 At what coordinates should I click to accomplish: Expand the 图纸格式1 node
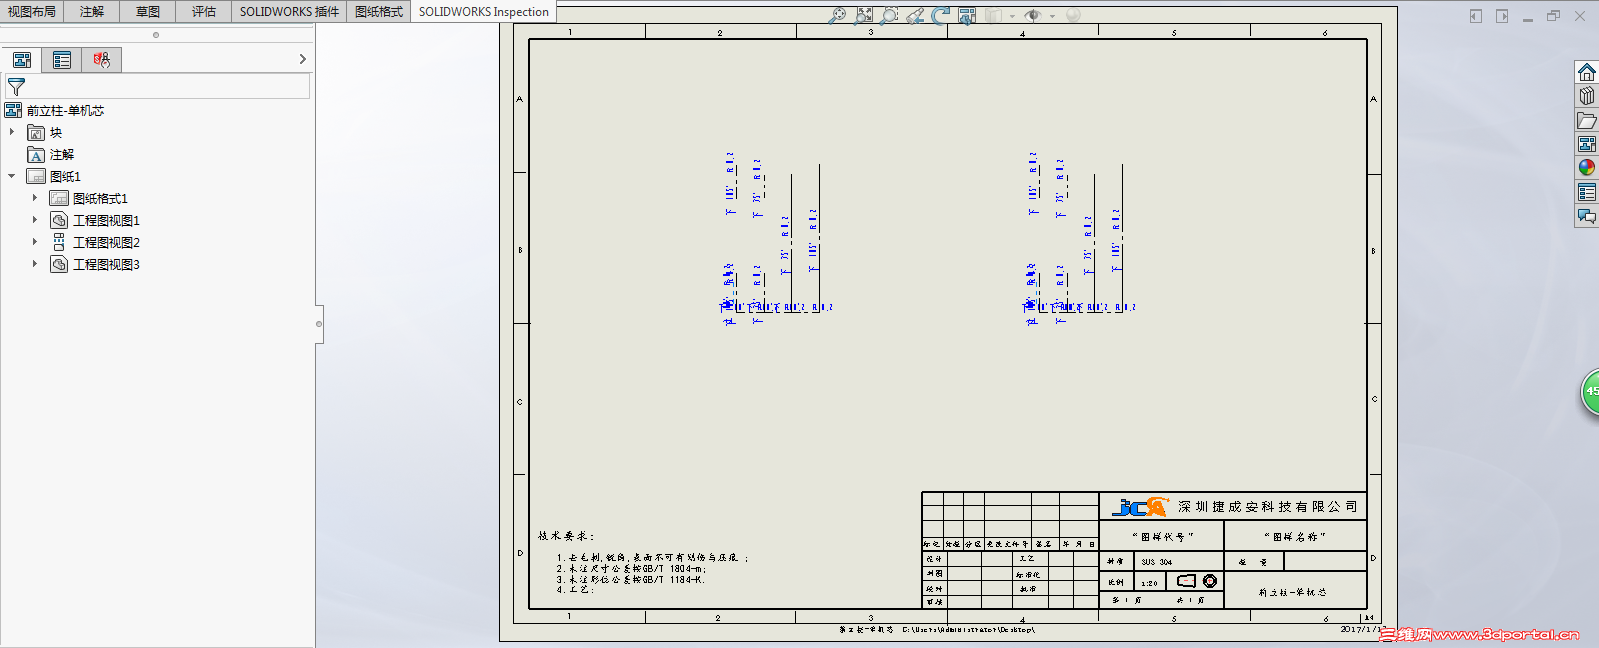[x=35, y=198]
